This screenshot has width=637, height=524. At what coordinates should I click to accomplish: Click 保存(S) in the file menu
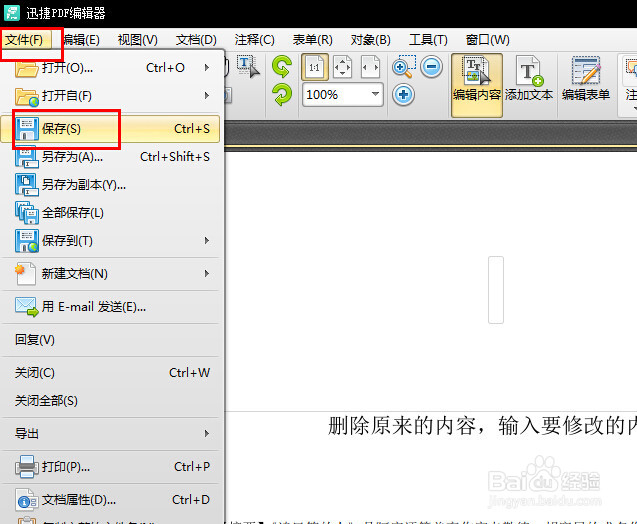click(x=110, y=129)
